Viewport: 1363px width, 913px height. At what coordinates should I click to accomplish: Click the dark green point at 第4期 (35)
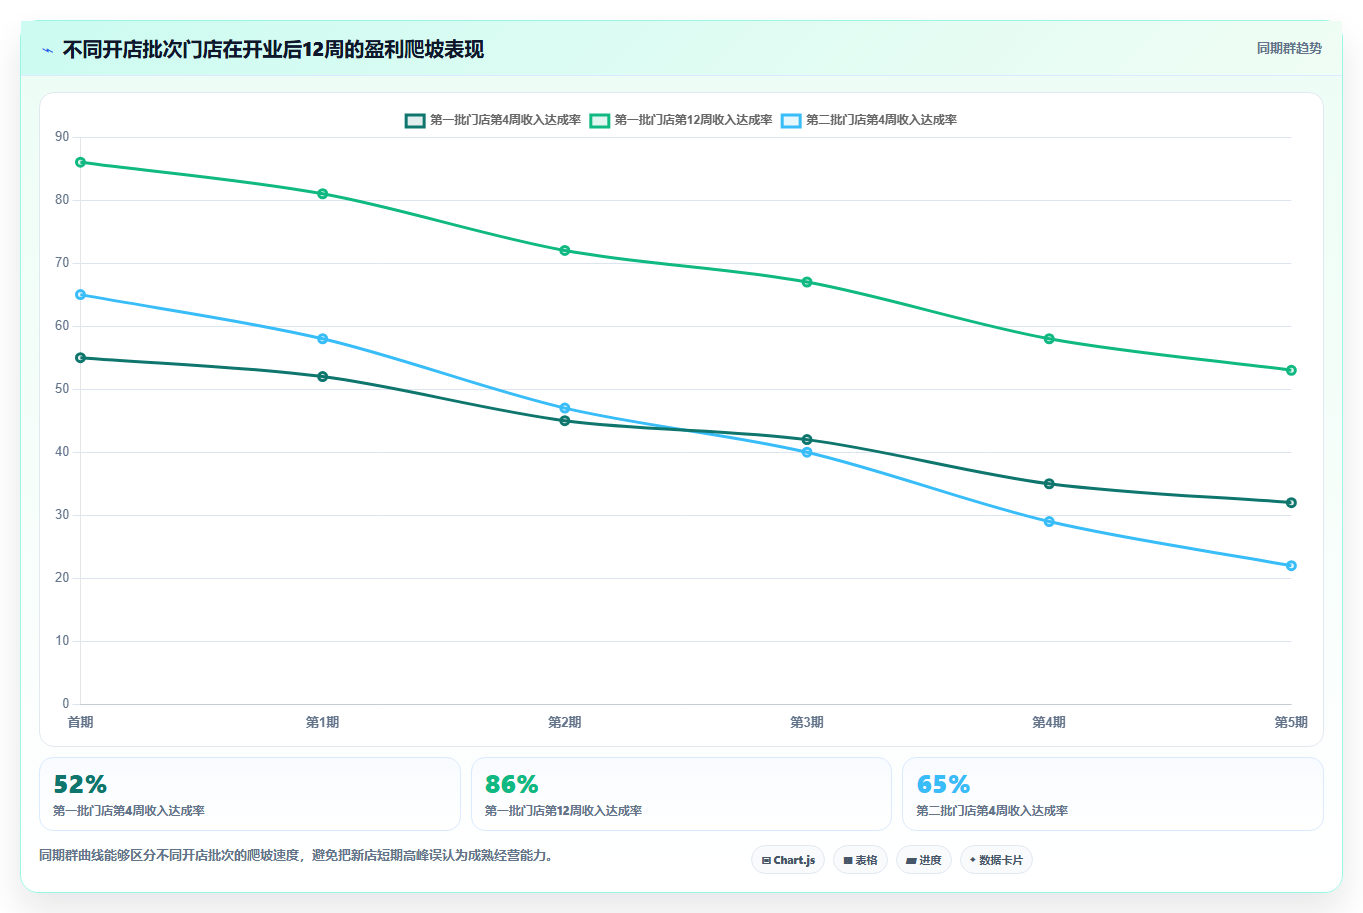(x=1049, y=484)
